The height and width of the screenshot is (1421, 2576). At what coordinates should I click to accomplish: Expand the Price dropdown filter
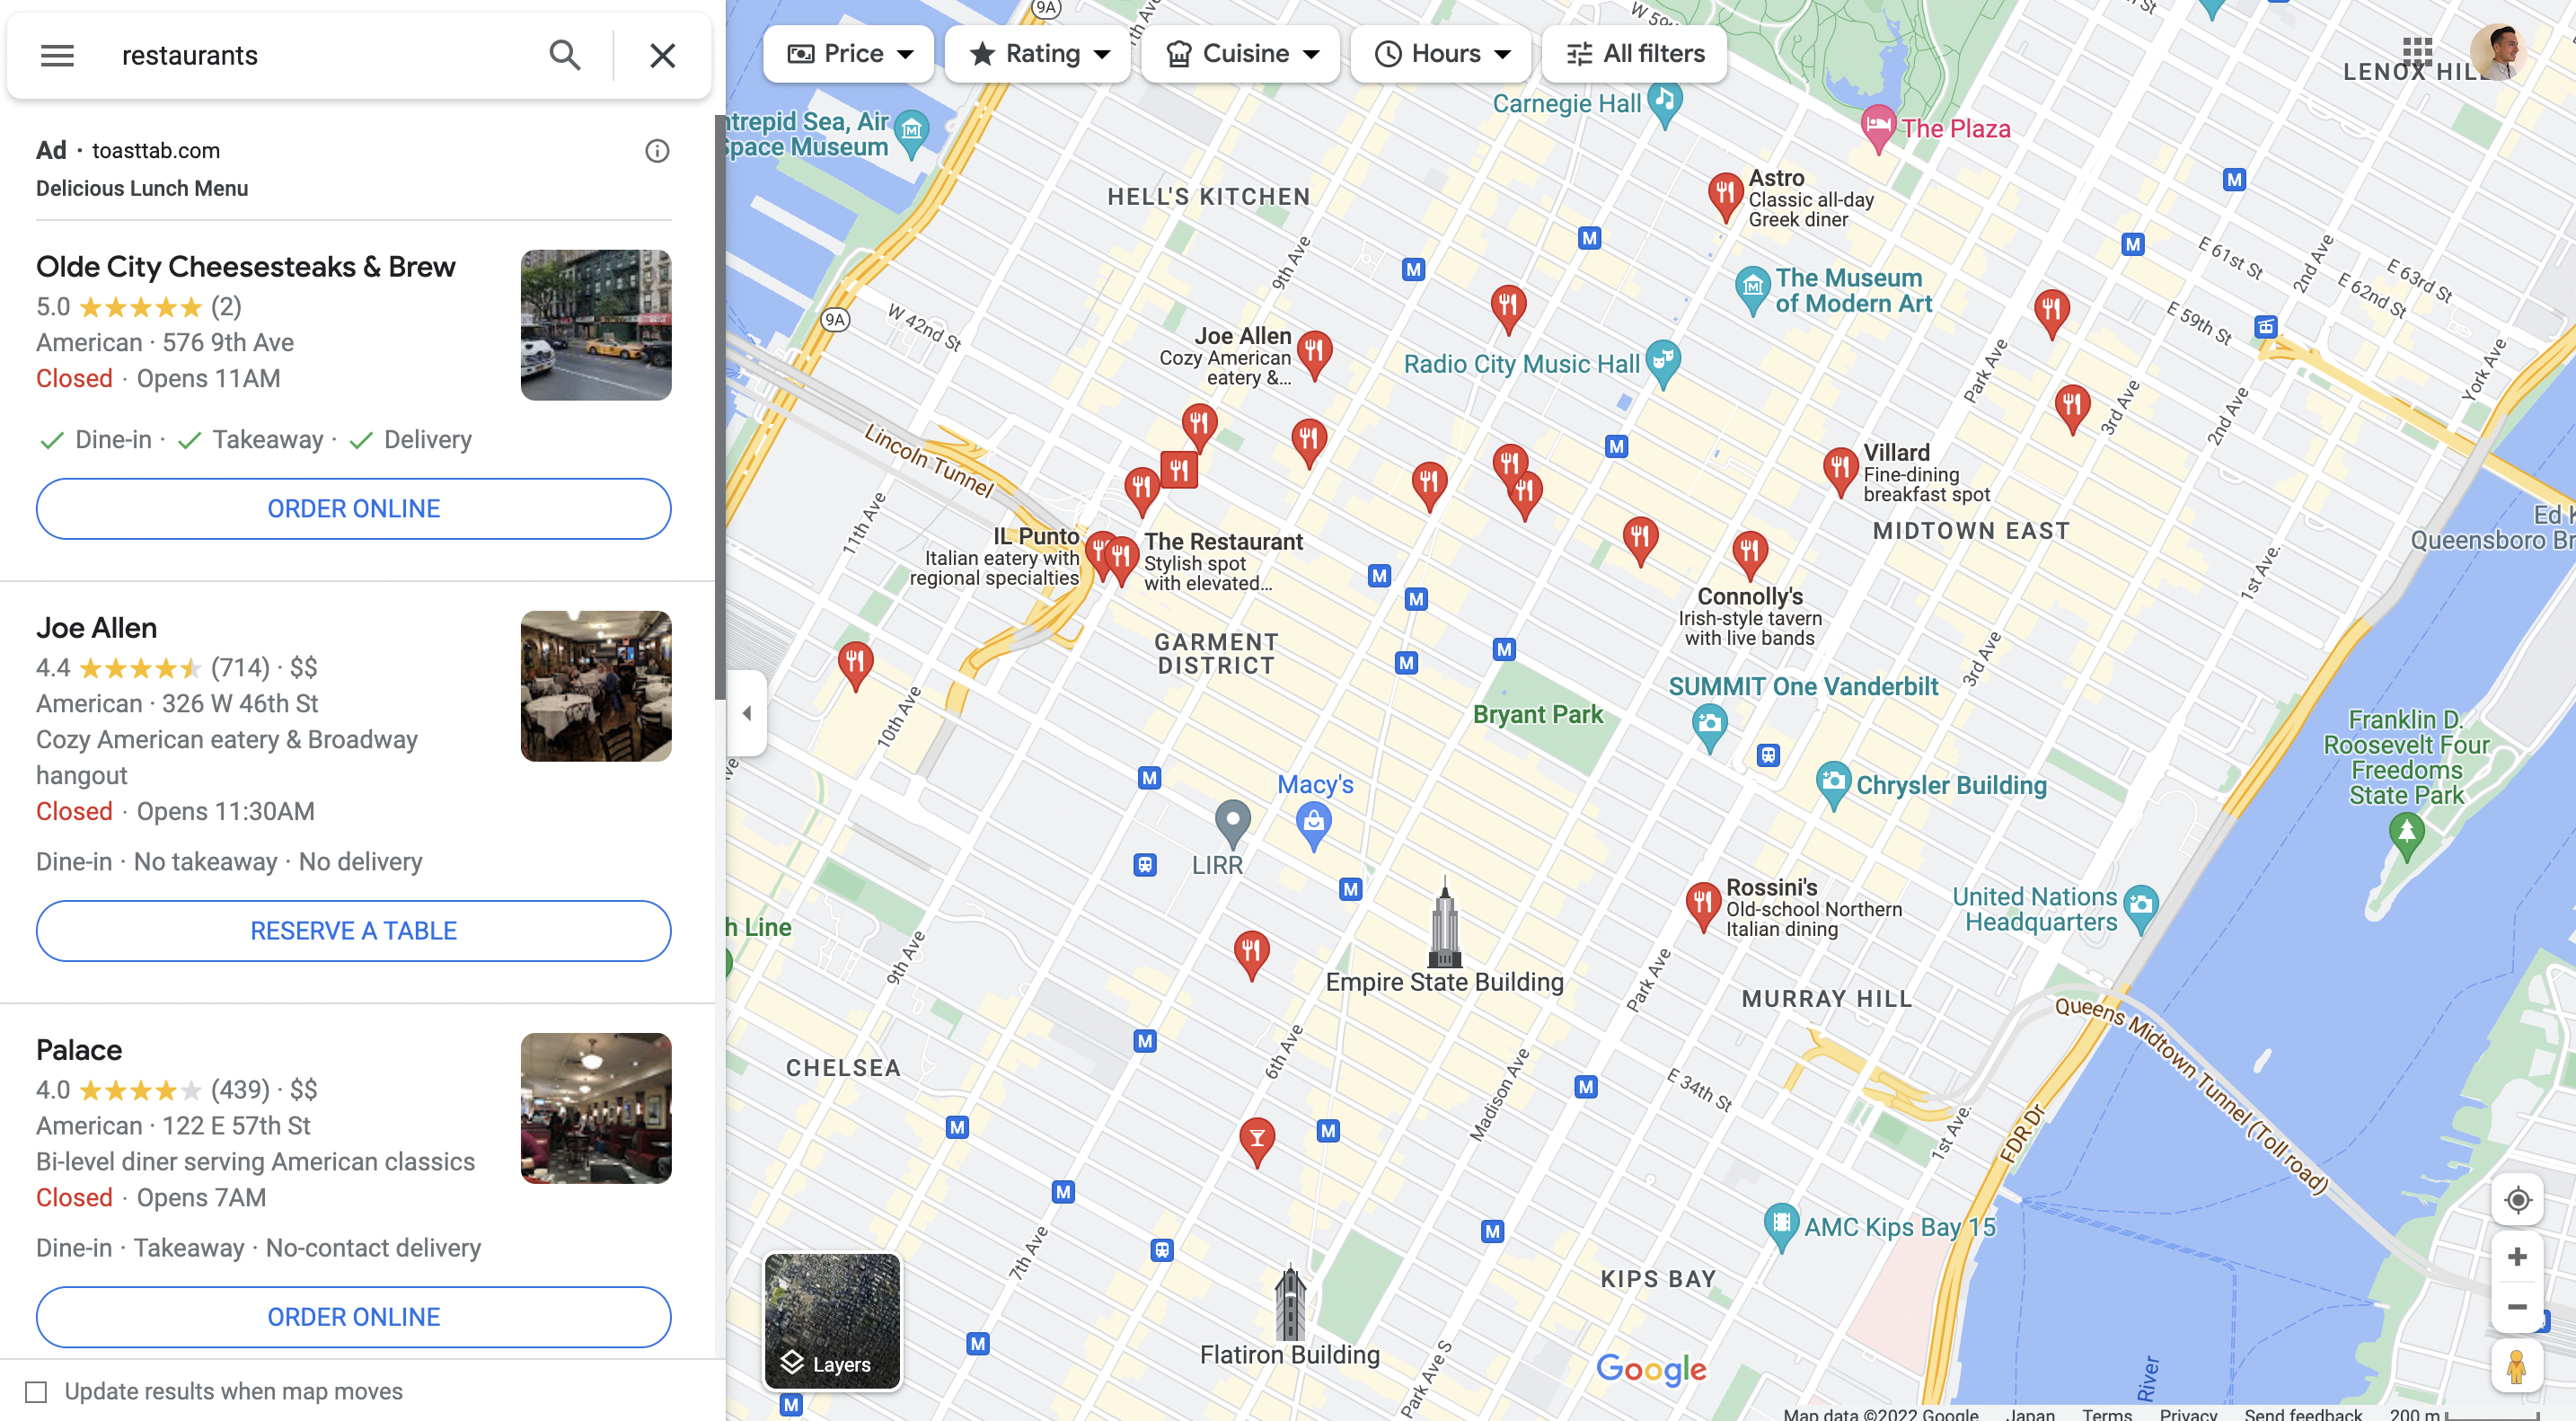coord(847,52)
